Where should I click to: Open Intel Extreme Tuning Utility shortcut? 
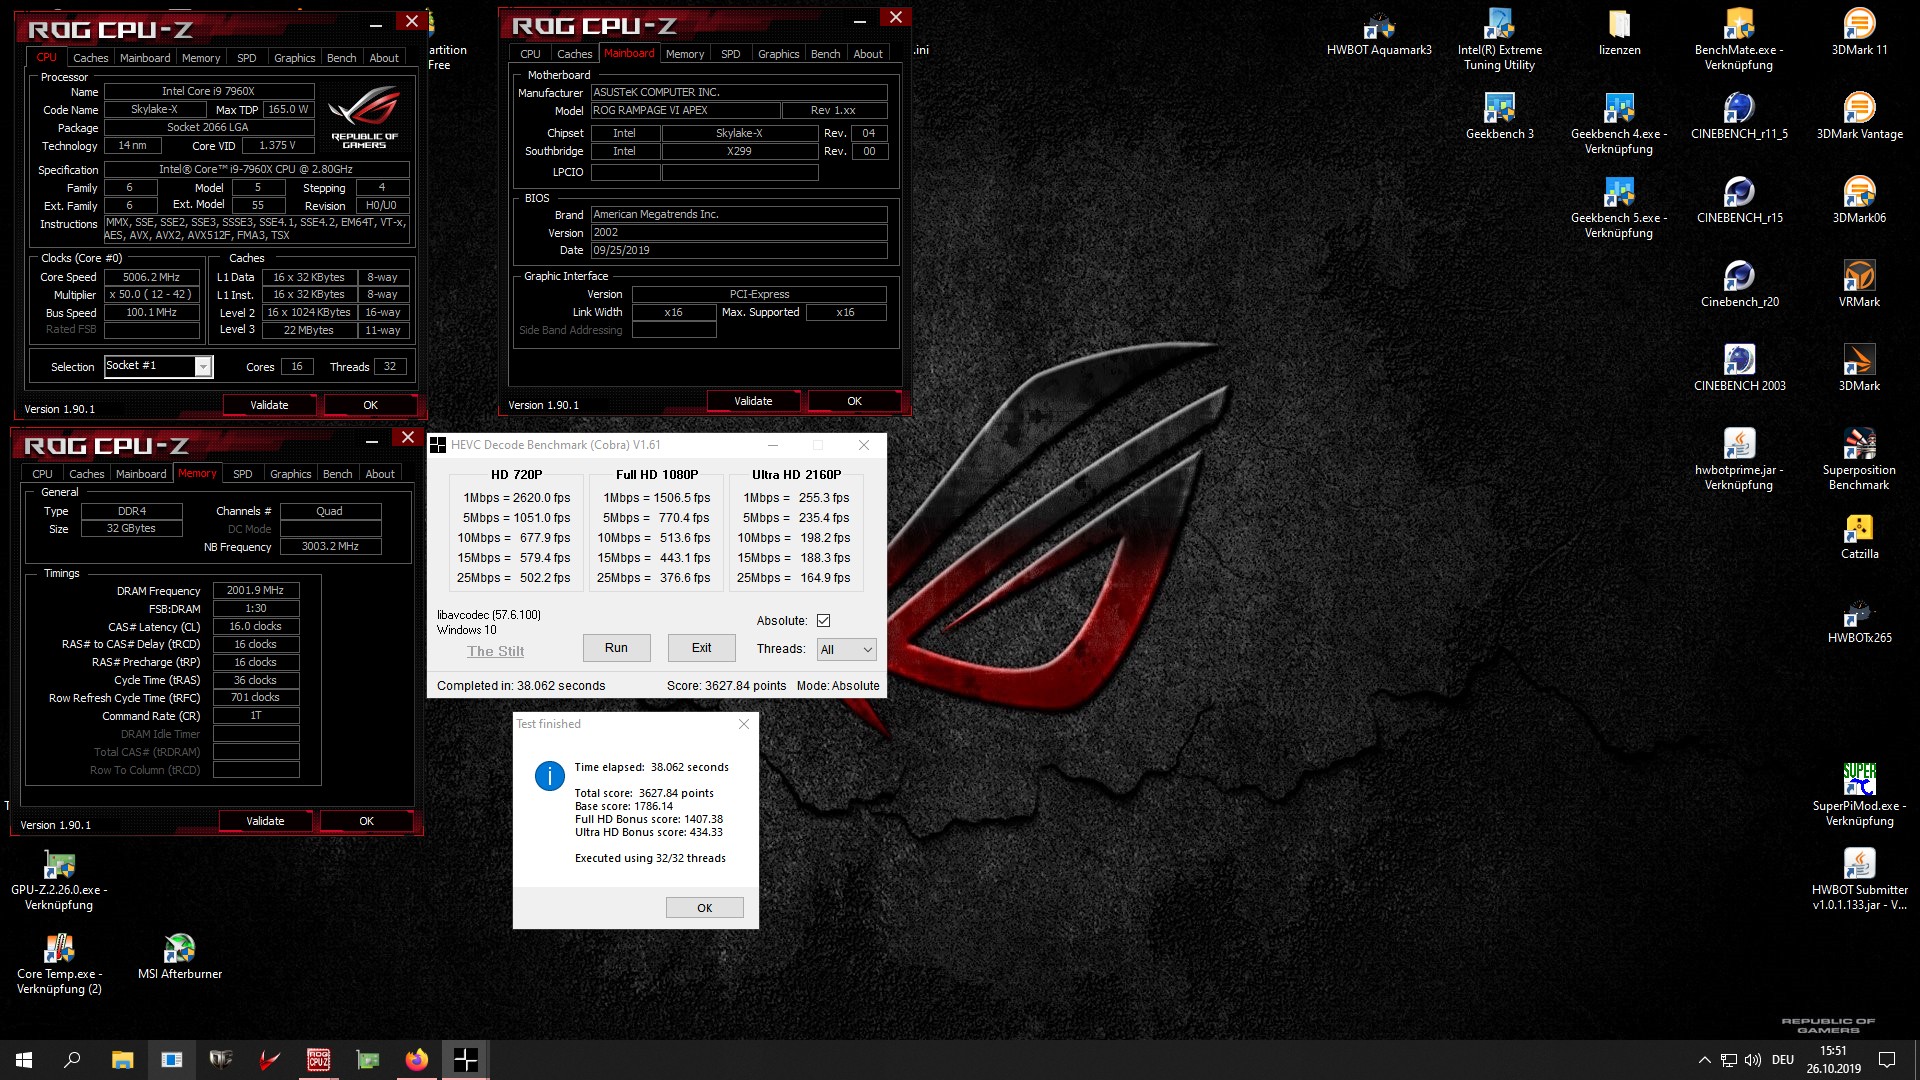click(1499, 40)
